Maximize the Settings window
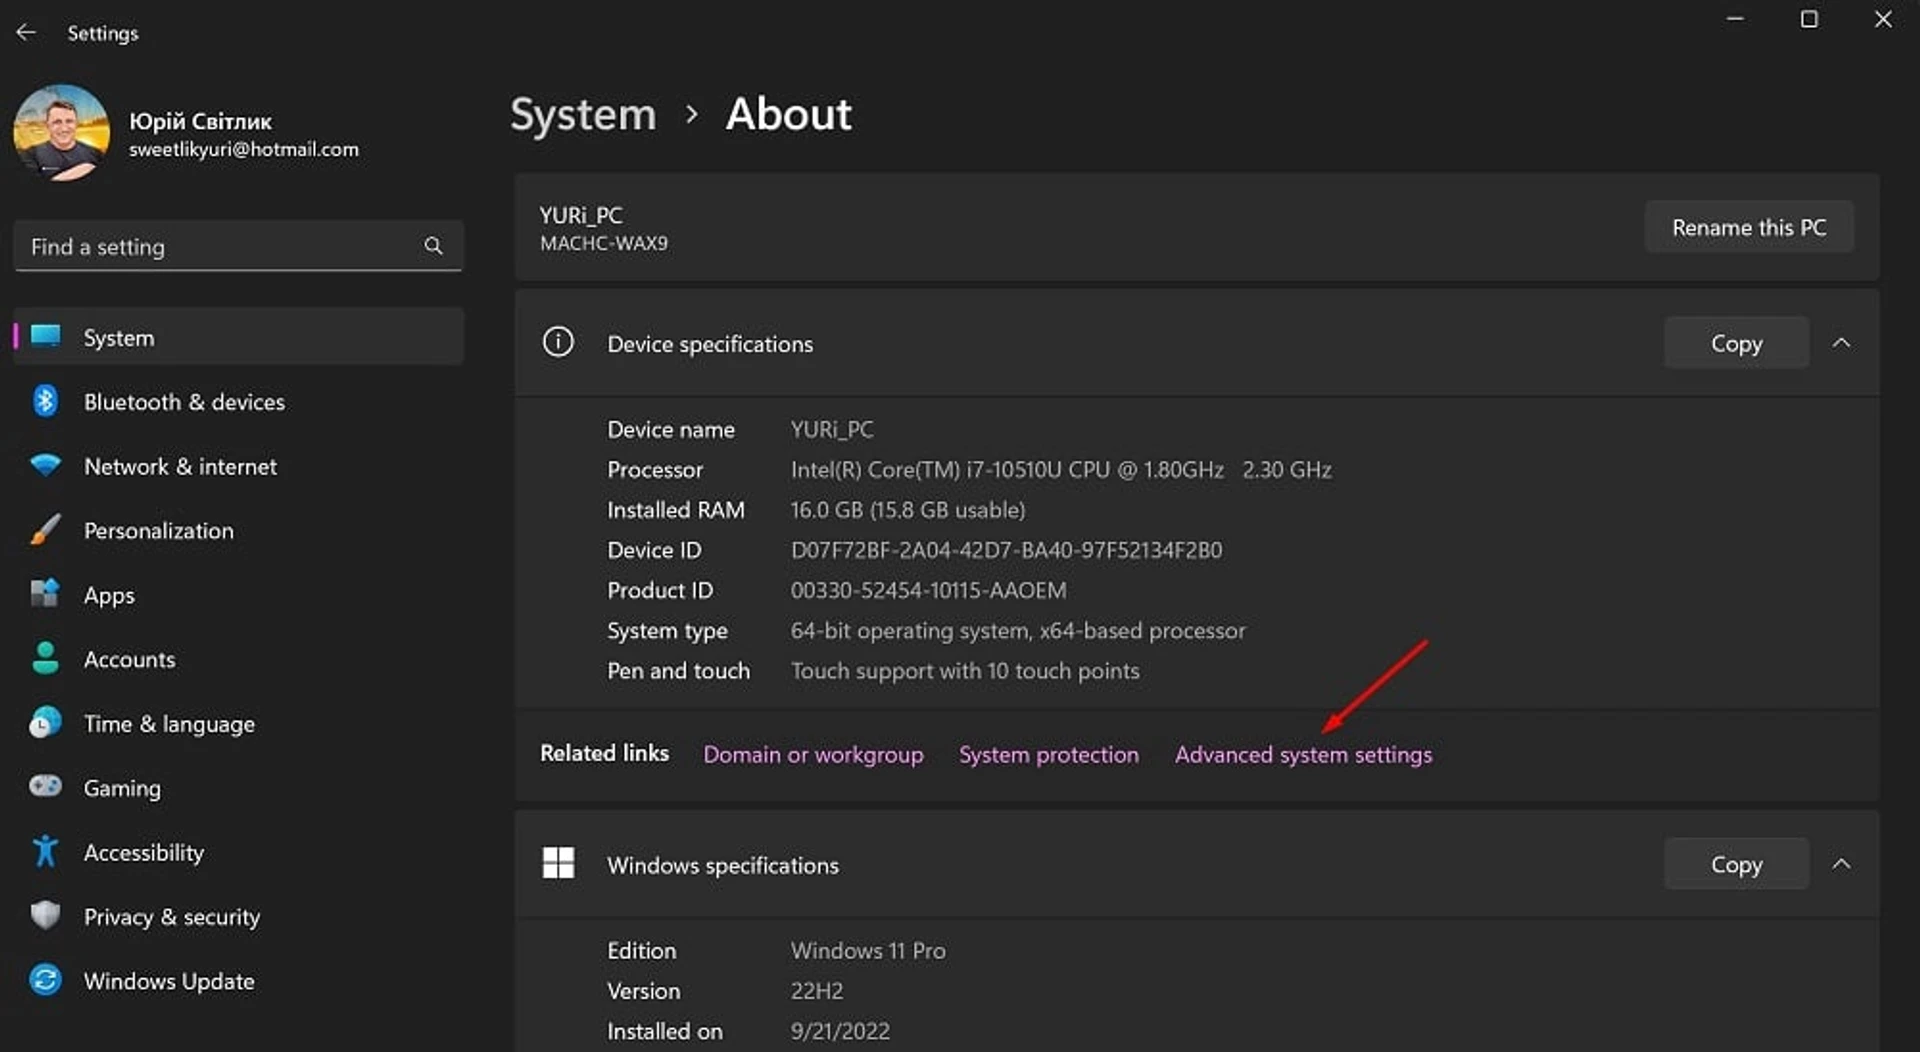1920x1052 pixels. [1809, 19]
